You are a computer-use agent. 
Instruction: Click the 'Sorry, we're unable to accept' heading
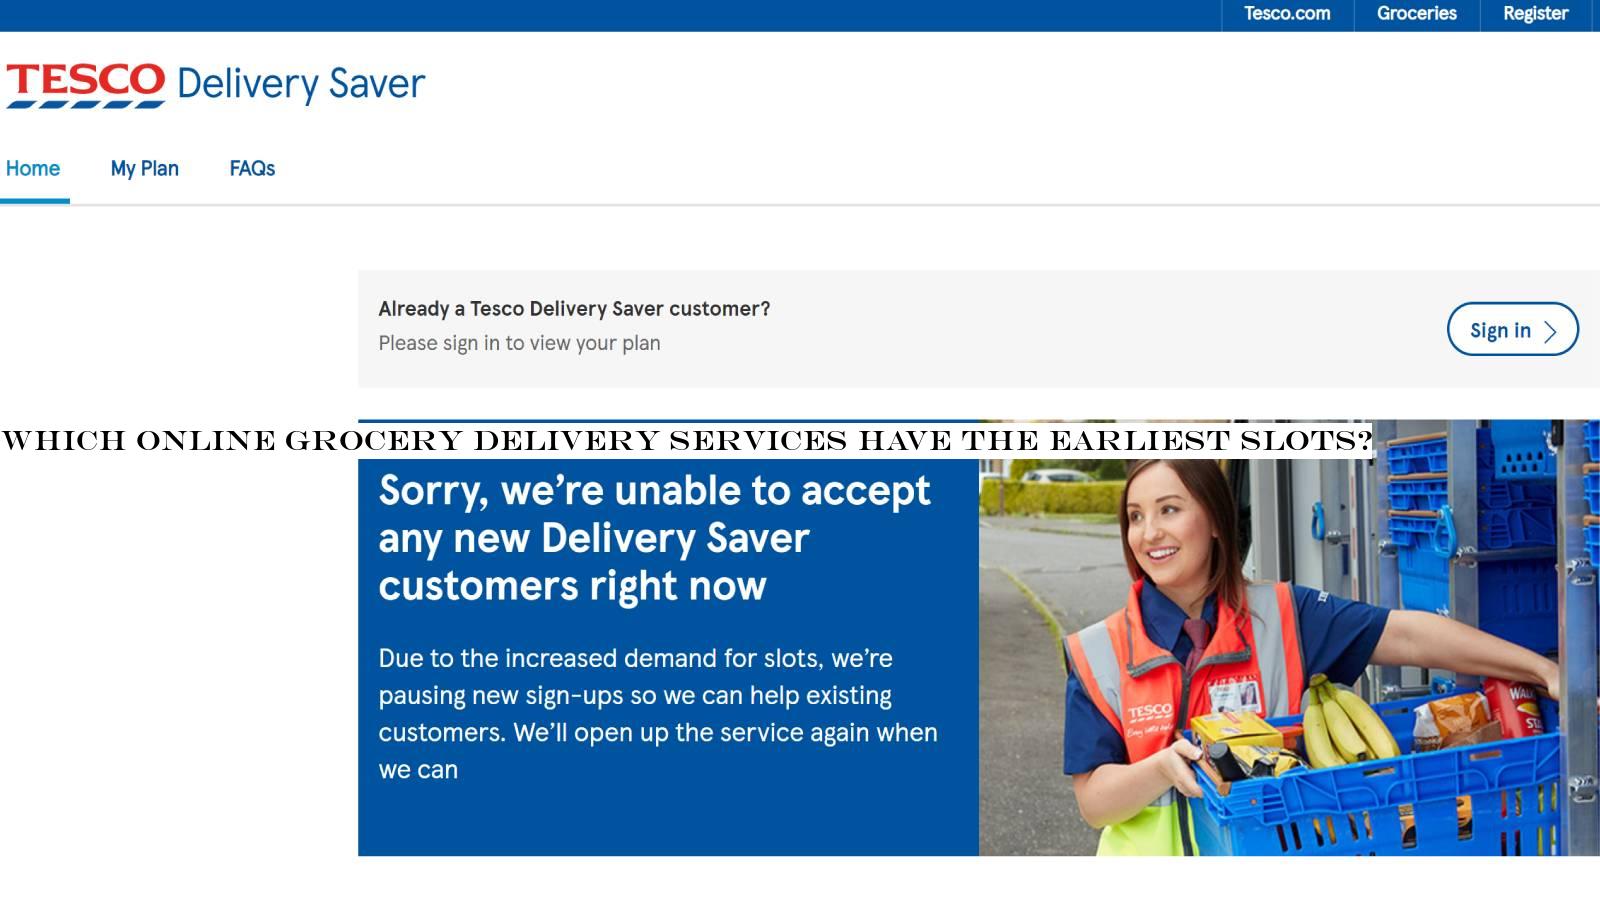point(654,538)
